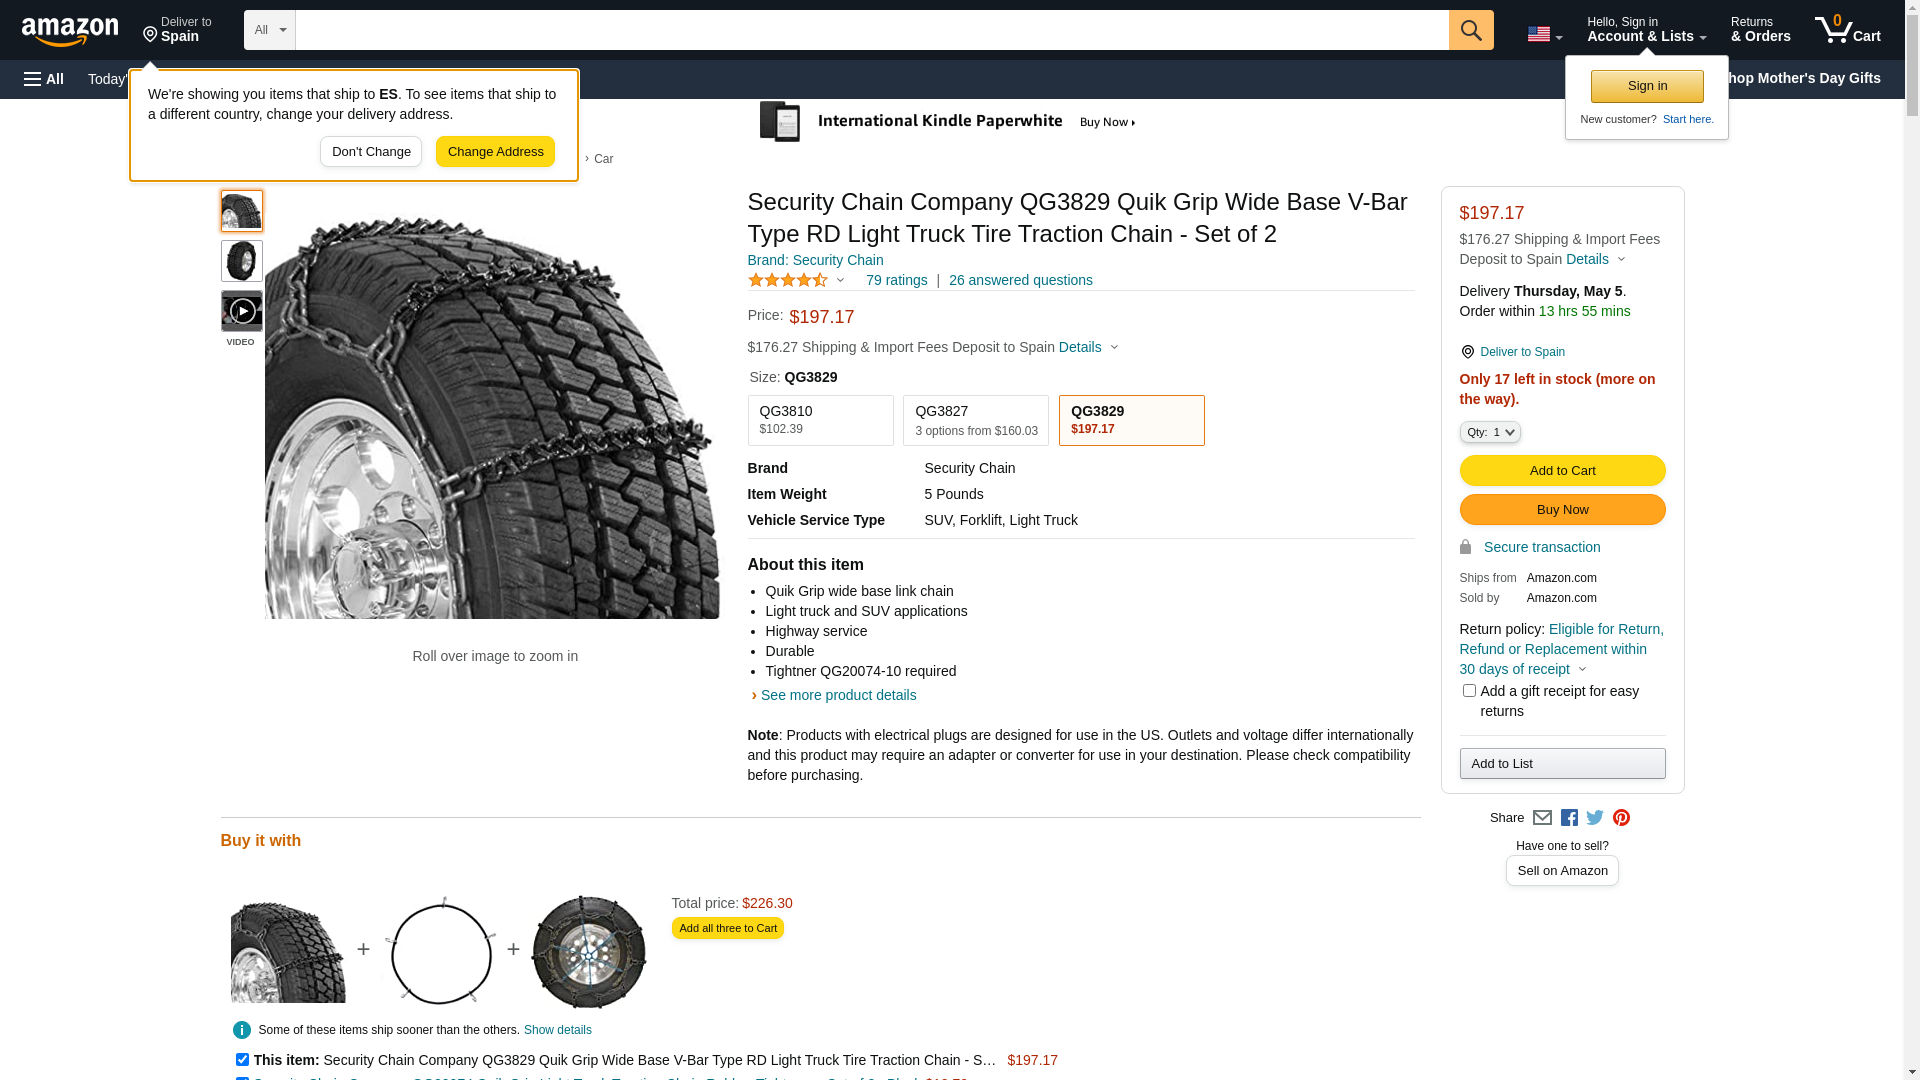Share the product on Pinterest
1920x1080 pixels.
[x=1621, y=818]
